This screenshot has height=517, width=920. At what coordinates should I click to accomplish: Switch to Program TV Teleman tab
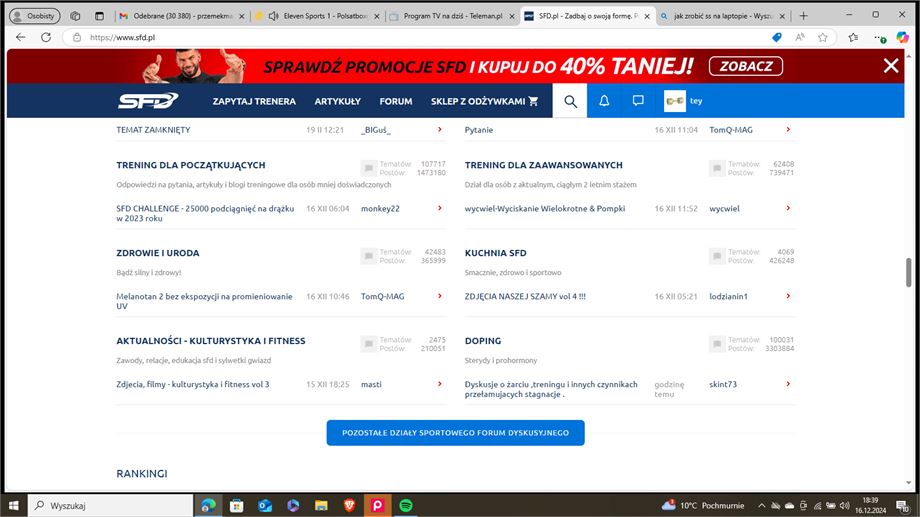452,16
